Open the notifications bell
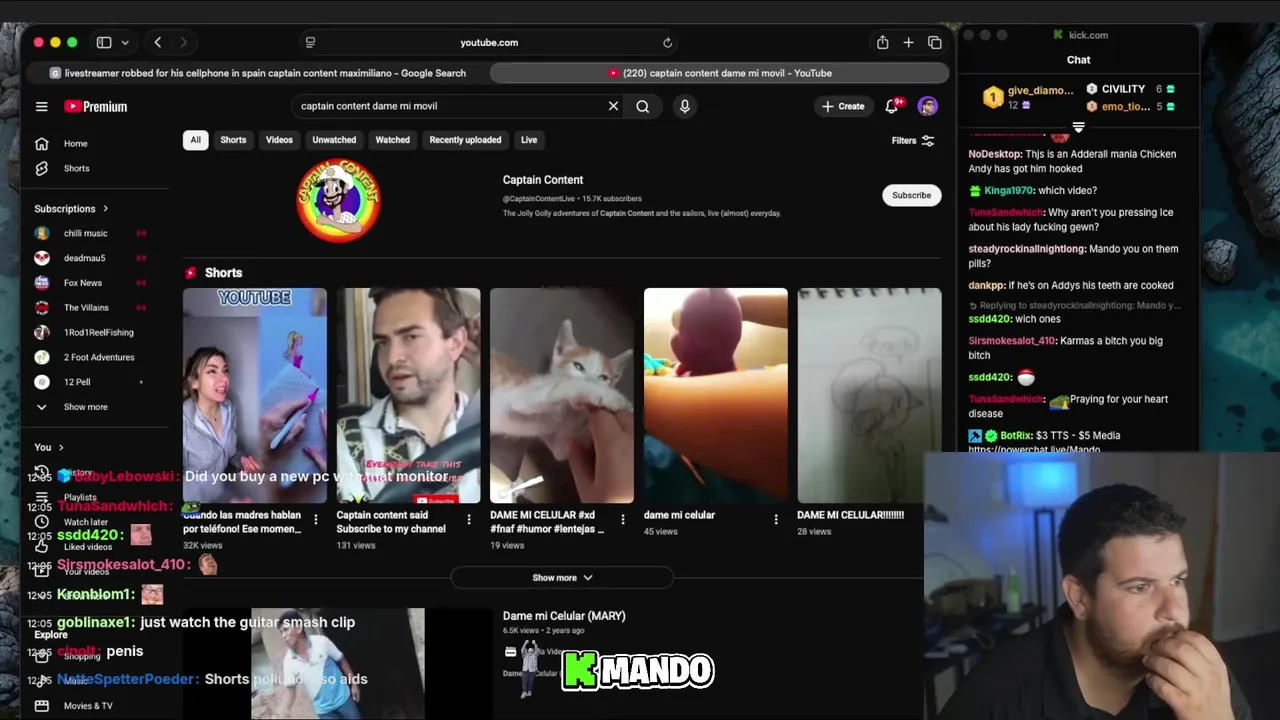This screenshot has height=720, width=1280. (892, 106)
